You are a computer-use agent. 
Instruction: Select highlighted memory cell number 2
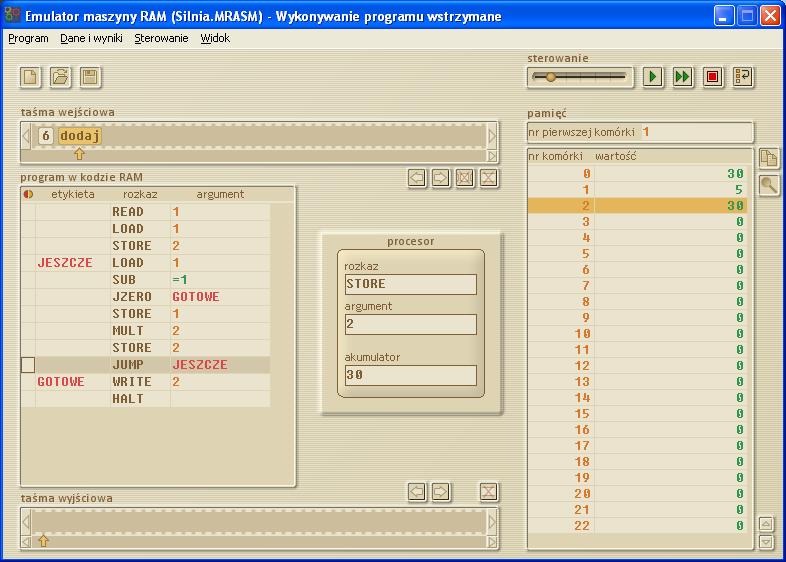(637, 206)
